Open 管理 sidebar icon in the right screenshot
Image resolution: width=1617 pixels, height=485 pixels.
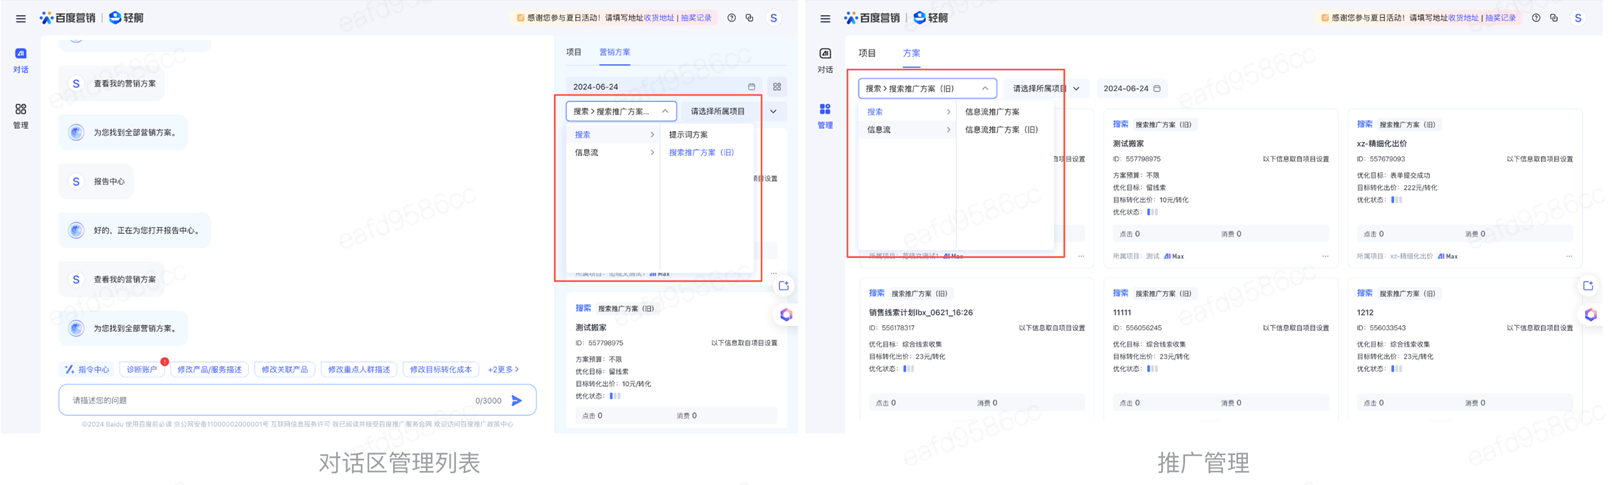click(825, 116)
